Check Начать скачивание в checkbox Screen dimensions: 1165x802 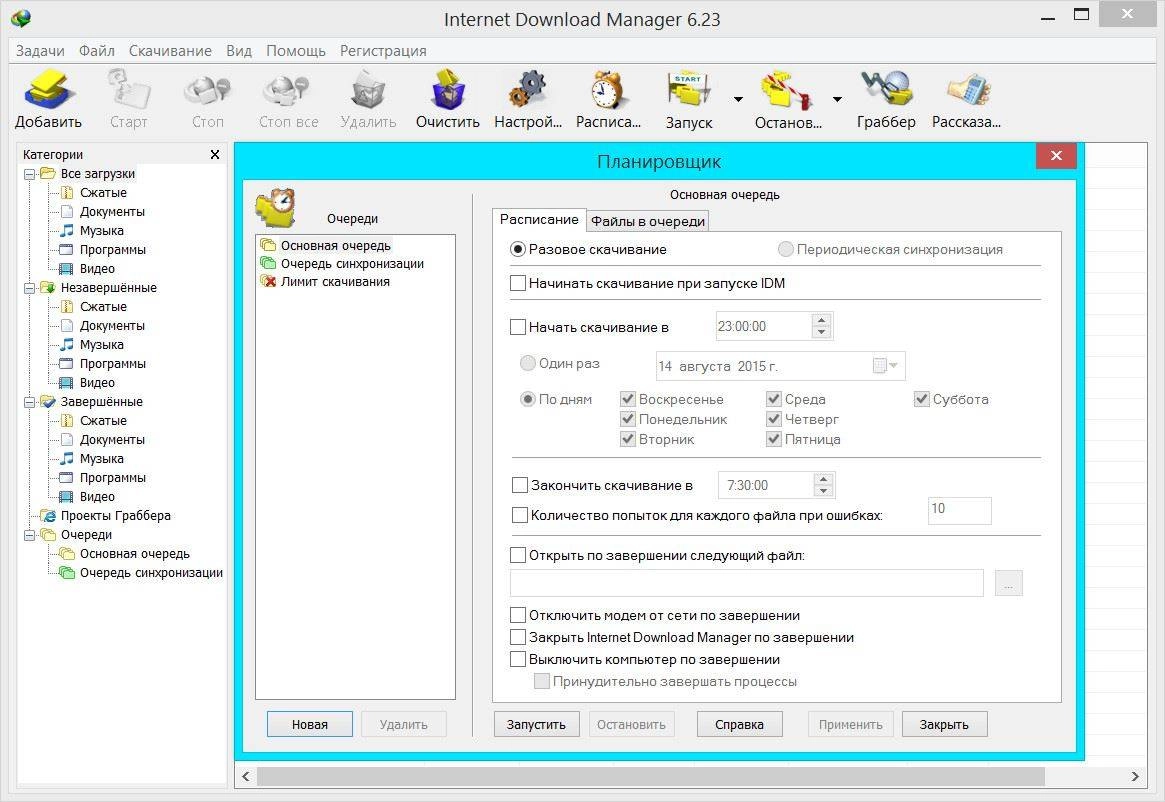point(518,326)
